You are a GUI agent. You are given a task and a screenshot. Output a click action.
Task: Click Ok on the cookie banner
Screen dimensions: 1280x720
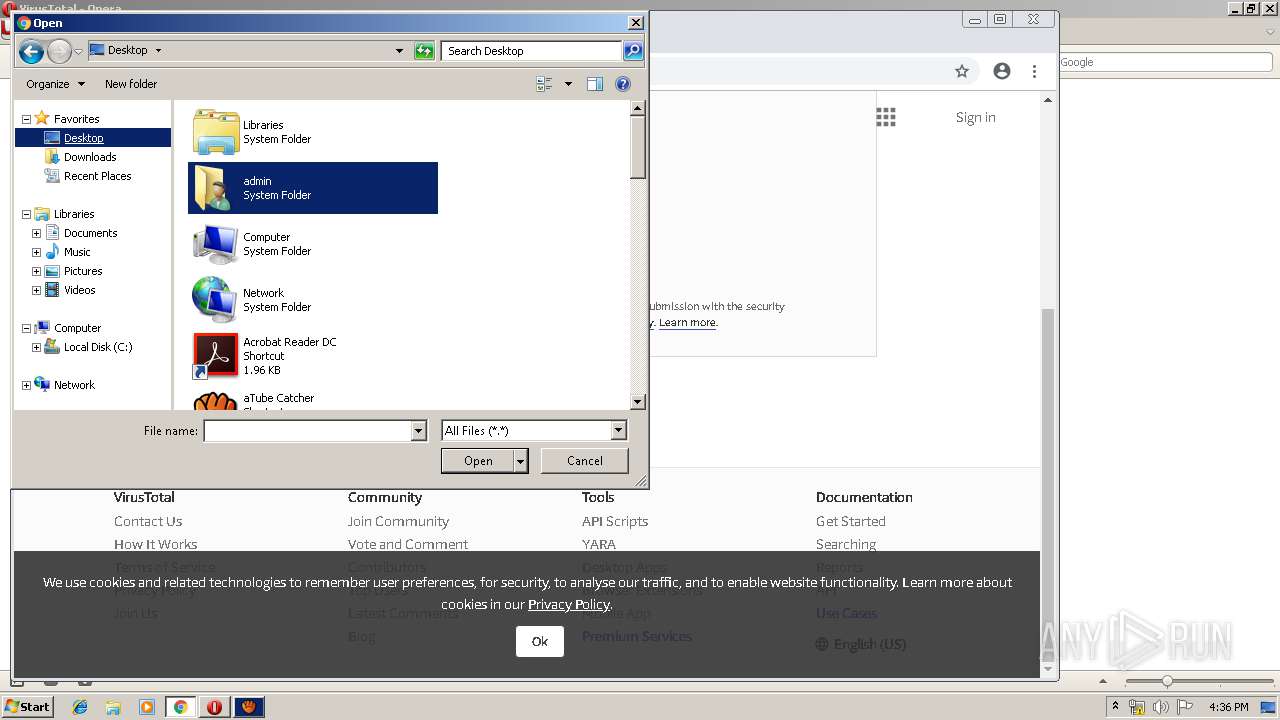(x=540, y=642)
